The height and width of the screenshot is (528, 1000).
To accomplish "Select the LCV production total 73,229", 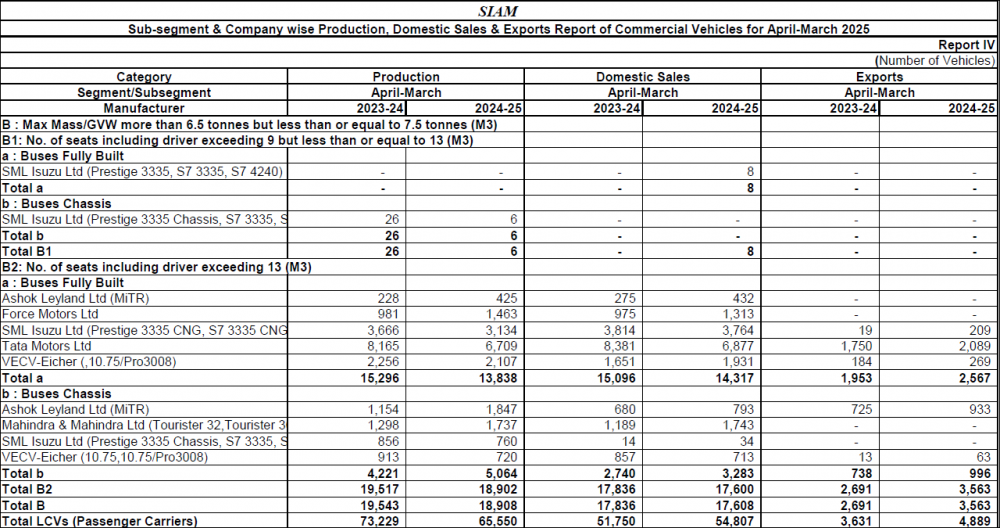I will (x=380, y=521).
